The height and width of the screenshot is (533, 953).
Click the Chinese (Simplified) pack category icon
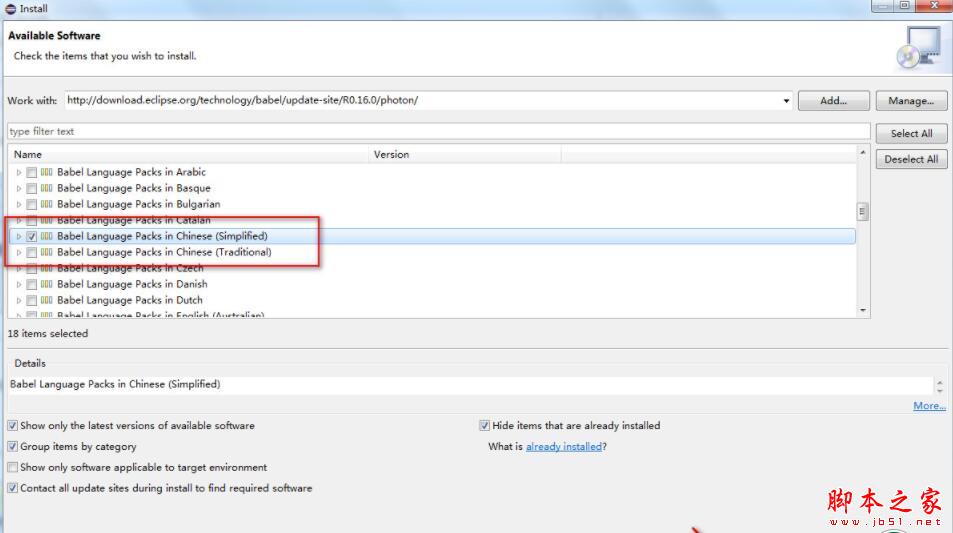[47, 236]
